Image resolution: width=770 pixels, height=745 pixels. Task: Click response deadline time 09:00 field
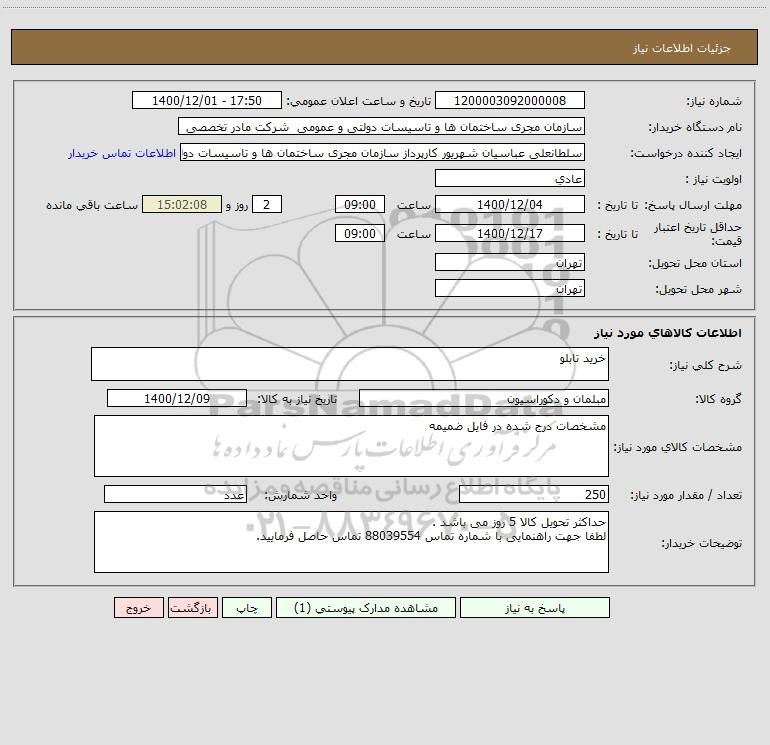pos(359,204)
